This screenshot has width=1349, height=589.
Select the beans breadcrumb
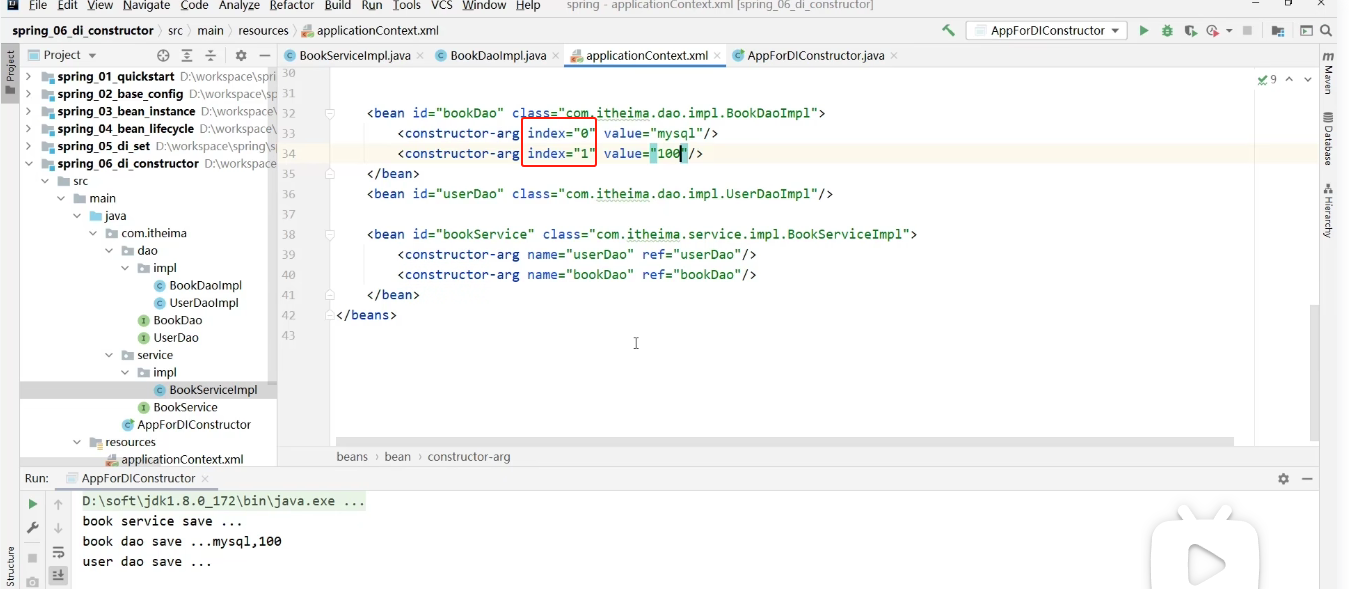click(352, 457)
